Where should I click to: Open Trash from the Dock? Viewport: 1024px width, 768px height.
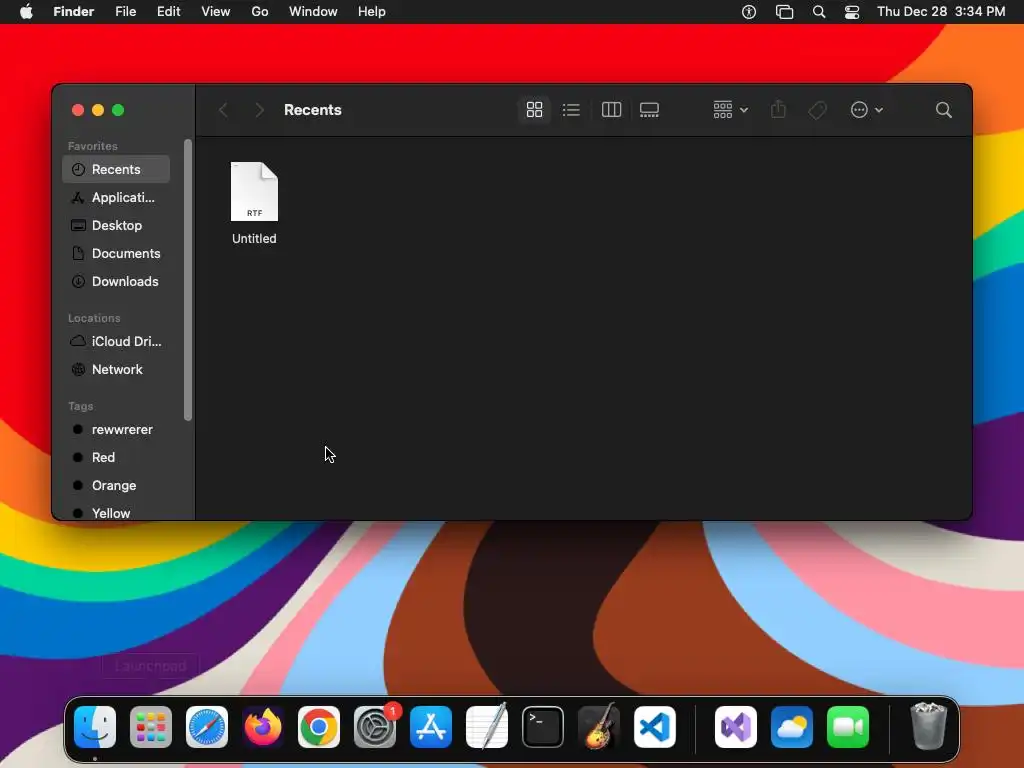tap(929, 726)
